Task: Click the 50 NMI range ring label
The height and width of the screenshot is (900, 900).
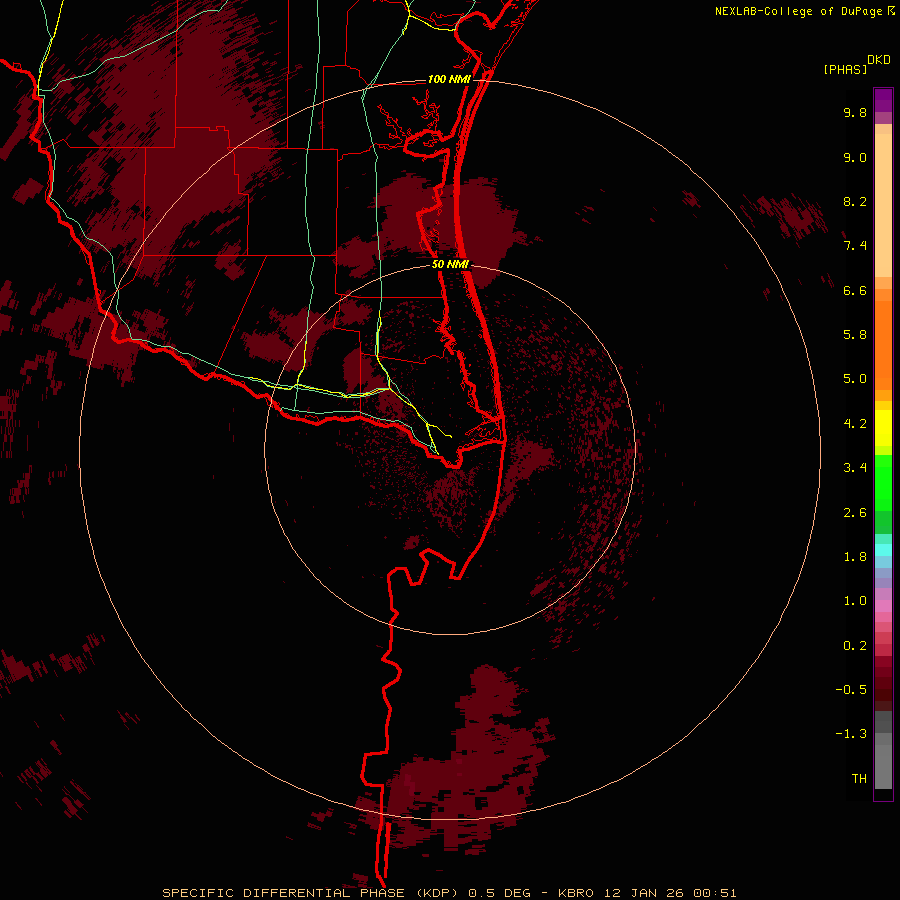Action: 450,265
